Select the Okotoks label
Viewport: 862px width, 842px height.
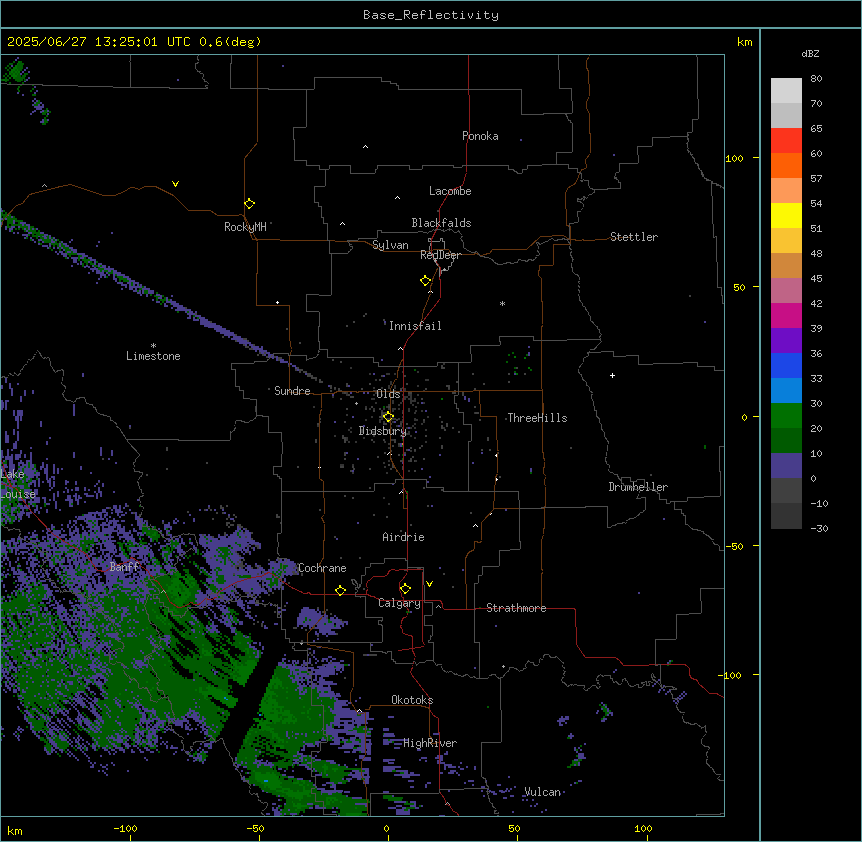click(412, 700)
